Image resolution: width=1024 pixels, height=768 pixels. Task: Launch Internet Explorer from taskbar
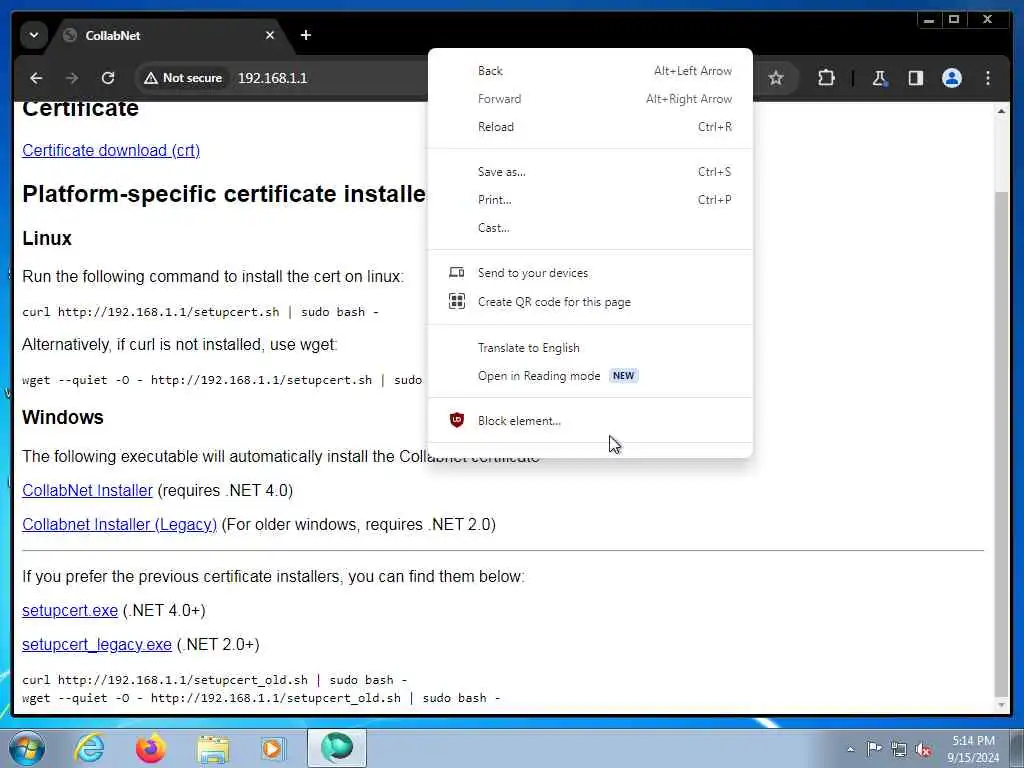[89, 748]
